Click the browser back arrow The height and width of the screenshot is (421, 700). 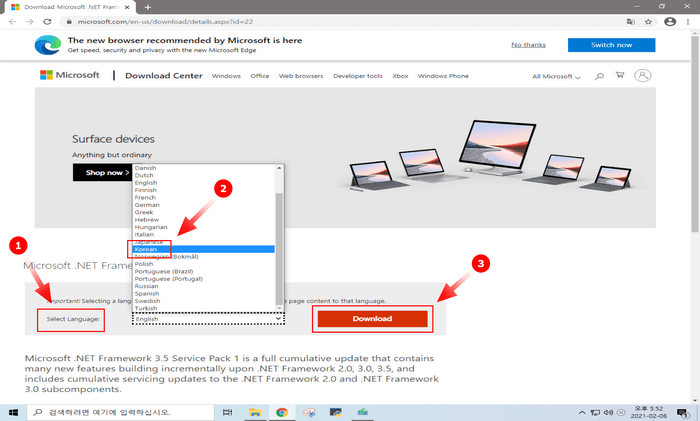(x=12, y=21)
